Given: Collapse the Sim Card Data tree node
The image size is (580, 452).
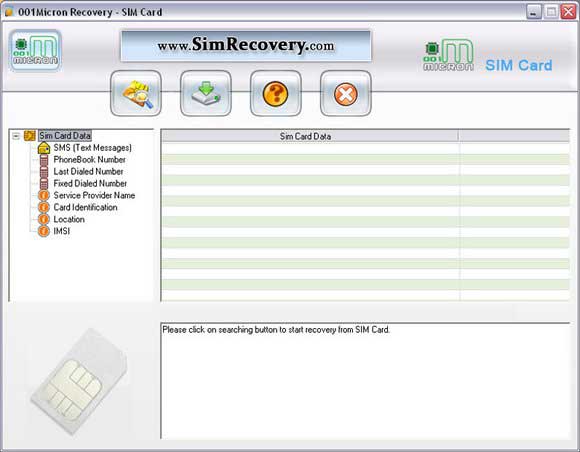Looking at the screenshot, I should 16,136.
